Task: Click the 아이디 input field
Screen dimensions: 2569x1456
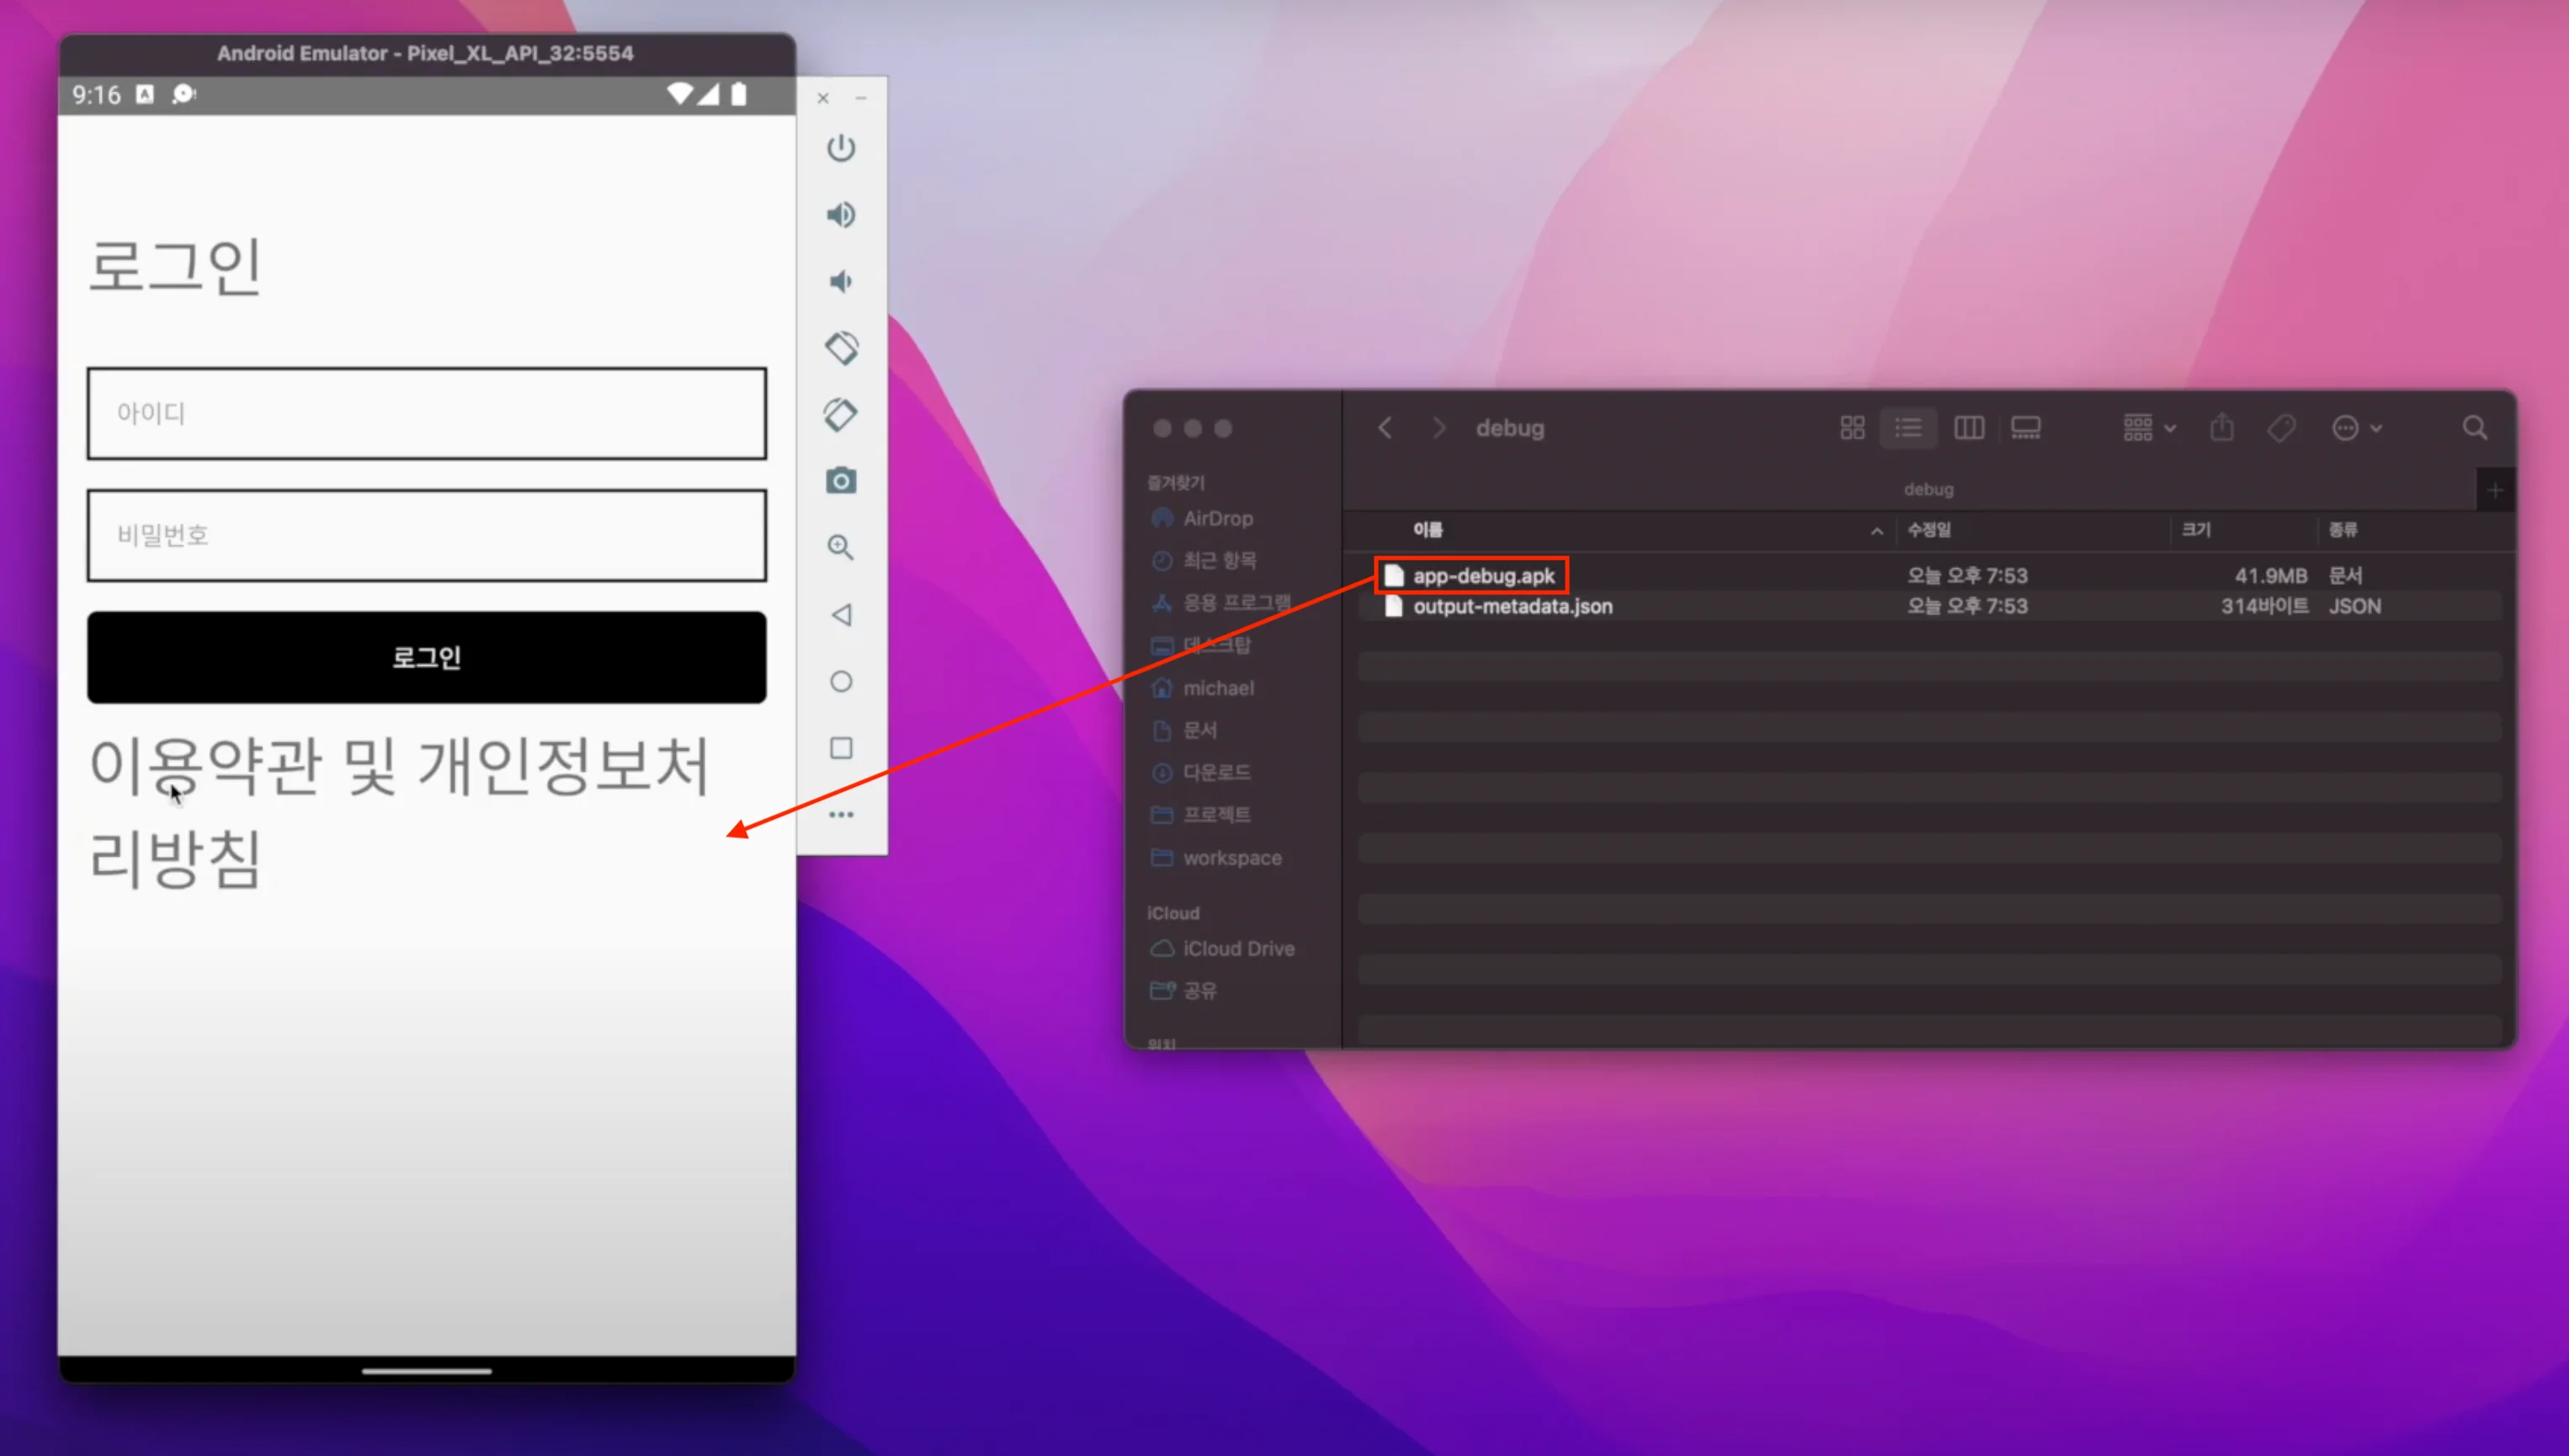Action: (x=426, y=414)
